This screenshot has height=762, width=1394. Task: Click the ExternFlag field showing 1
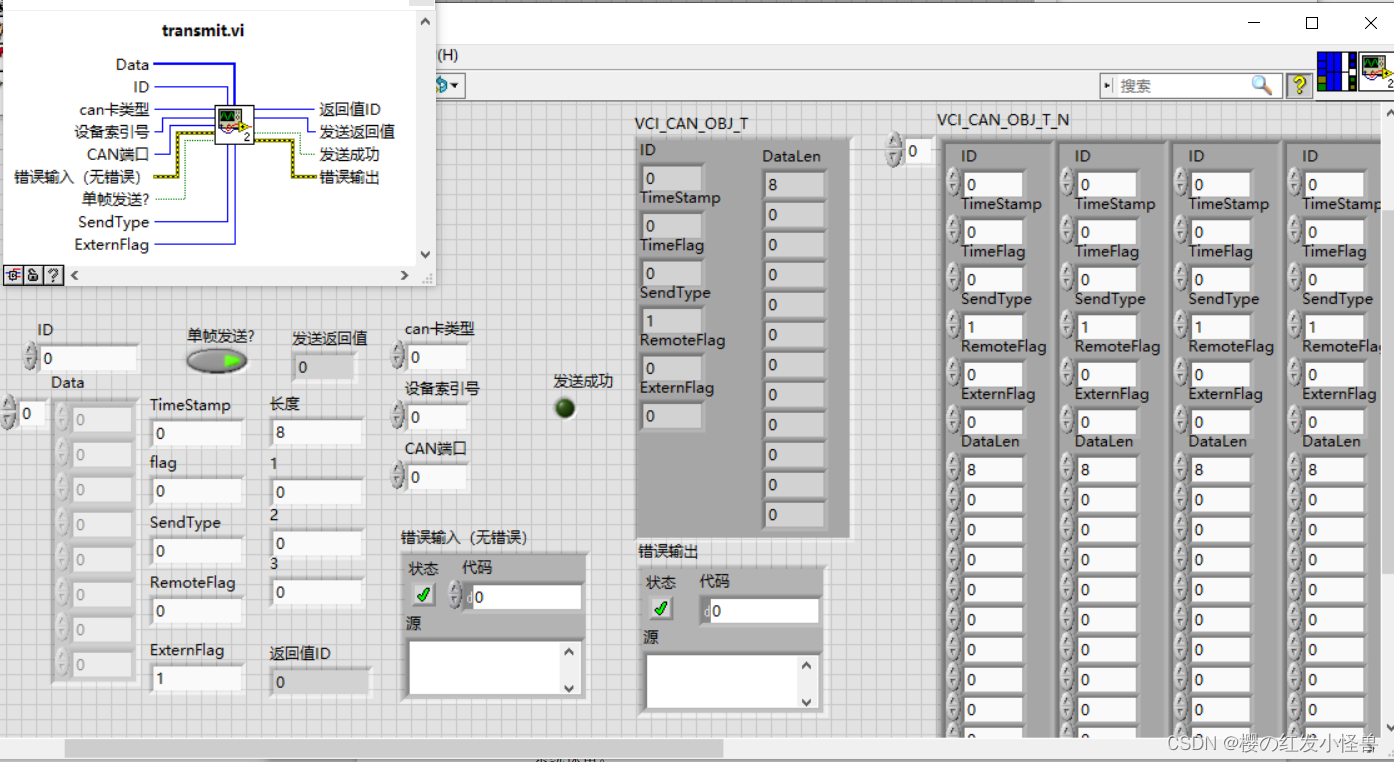[x=196, y=678]
